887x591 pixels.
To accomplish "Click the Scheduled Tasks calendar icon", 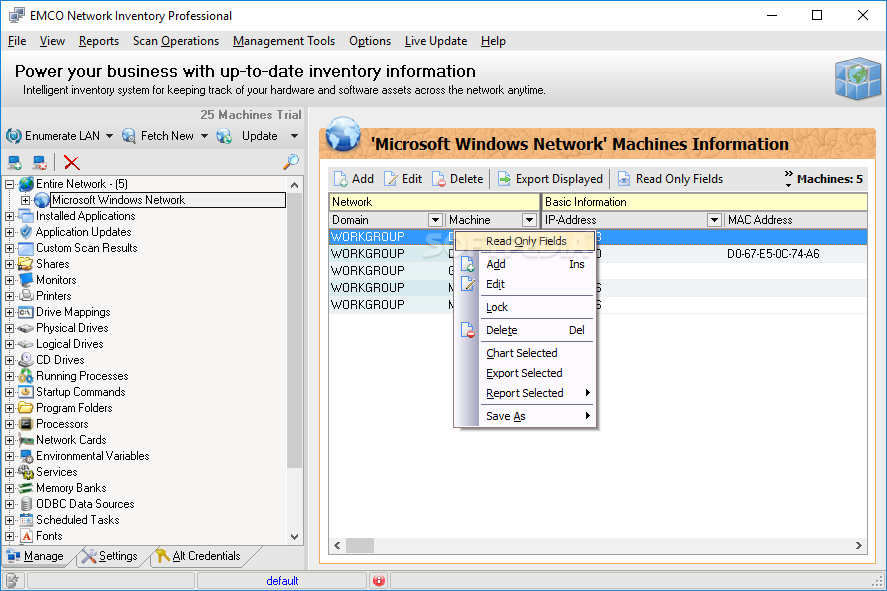I will 26,520.
